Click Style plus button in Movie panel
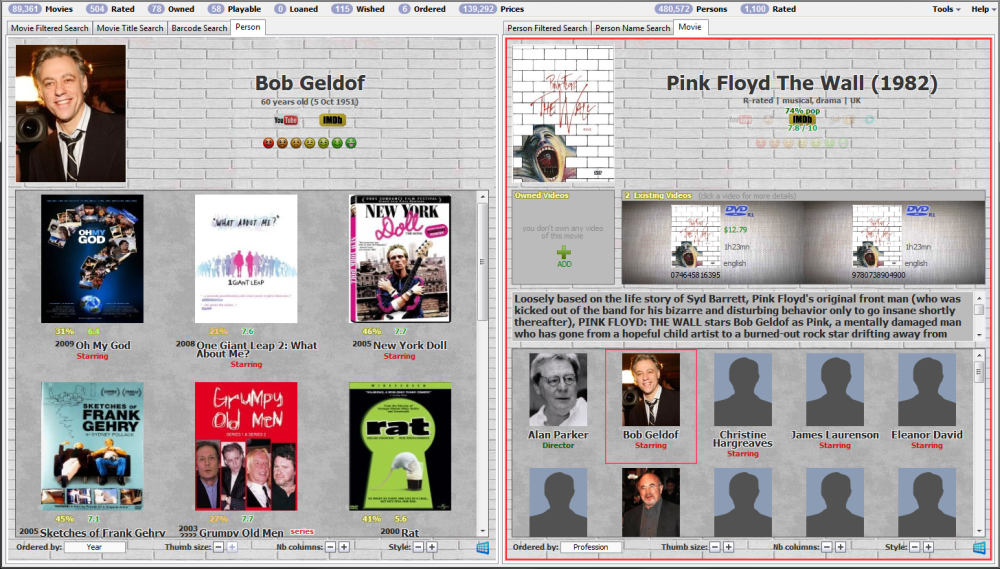This screenshot has height=569, width=1000. (928, 547)
